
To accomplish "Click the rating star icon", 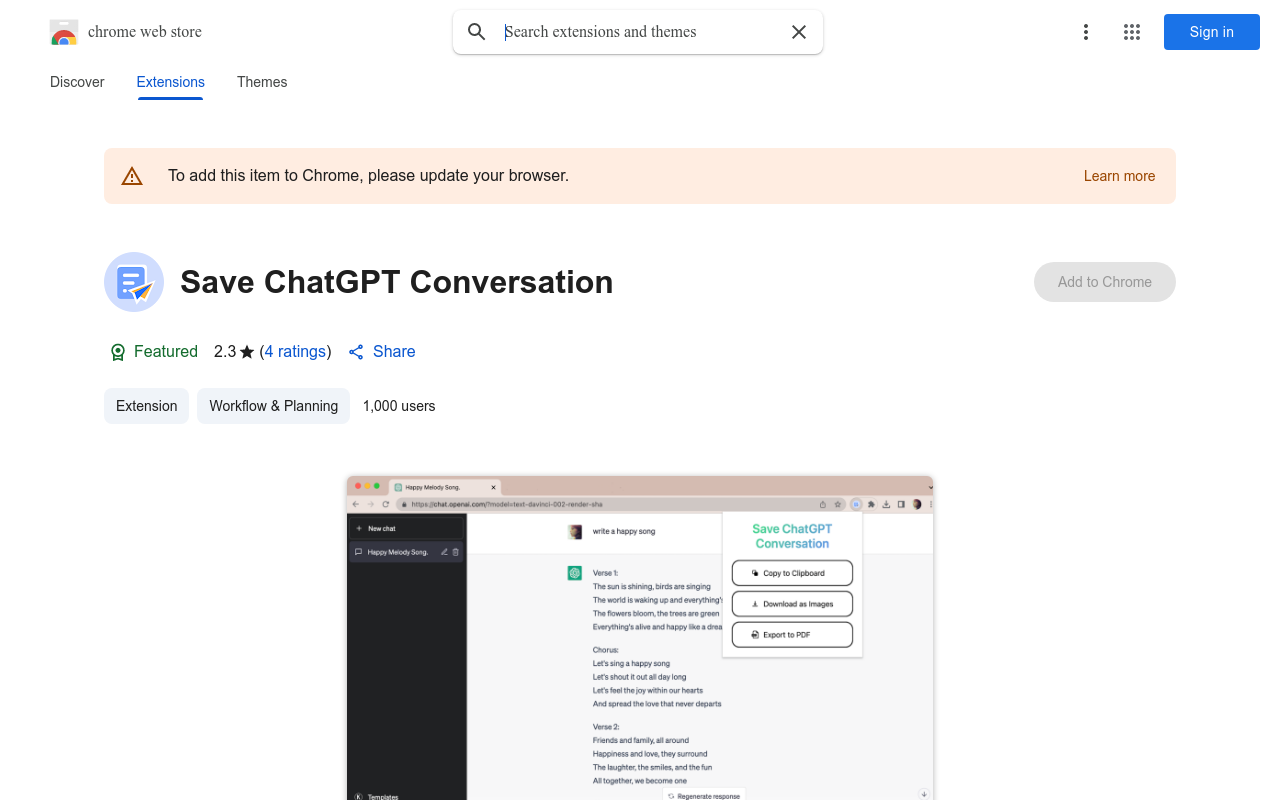I will pyautogui.click(x=247, y=352).
